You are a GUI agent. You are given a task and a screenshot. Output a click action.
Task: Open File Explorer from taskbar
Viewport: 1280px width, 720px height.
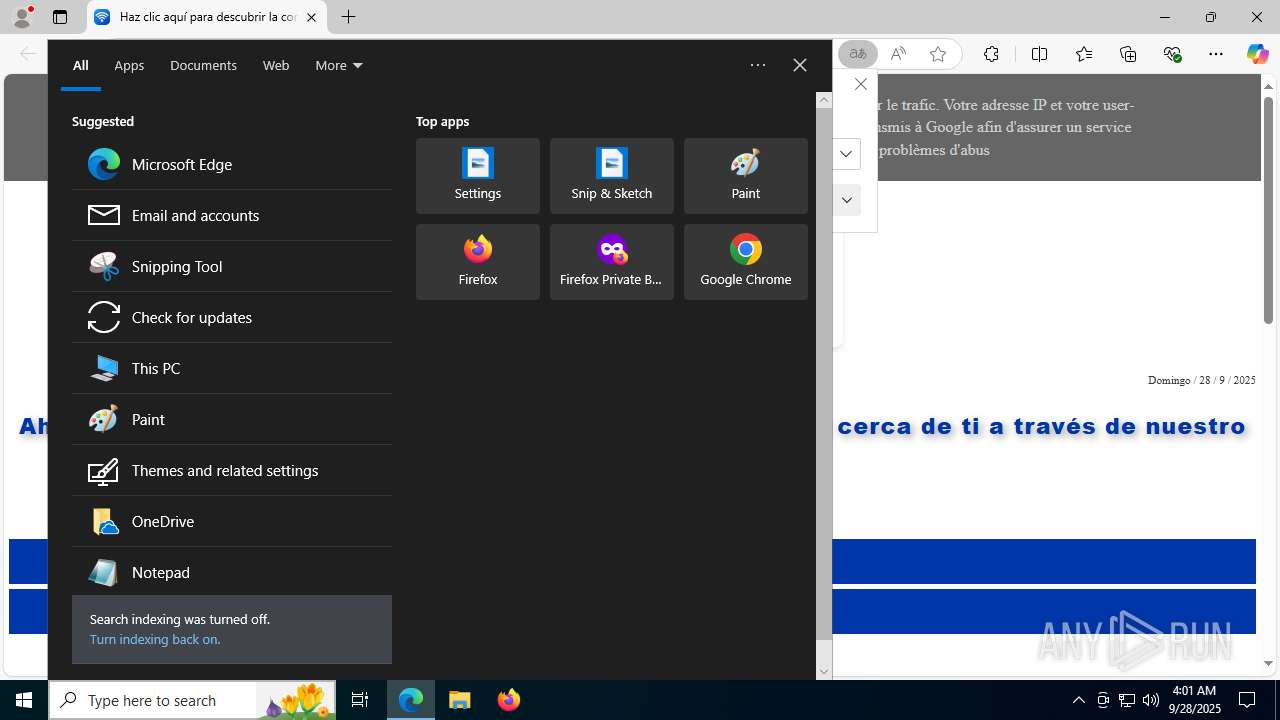[460, 700]
